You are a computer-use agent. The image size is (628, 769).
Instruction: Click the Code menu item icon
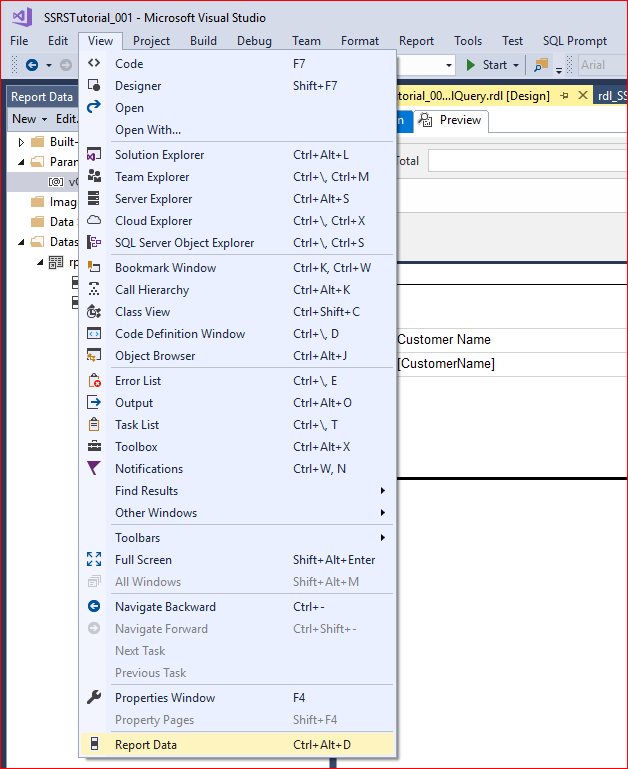(94, 63)
